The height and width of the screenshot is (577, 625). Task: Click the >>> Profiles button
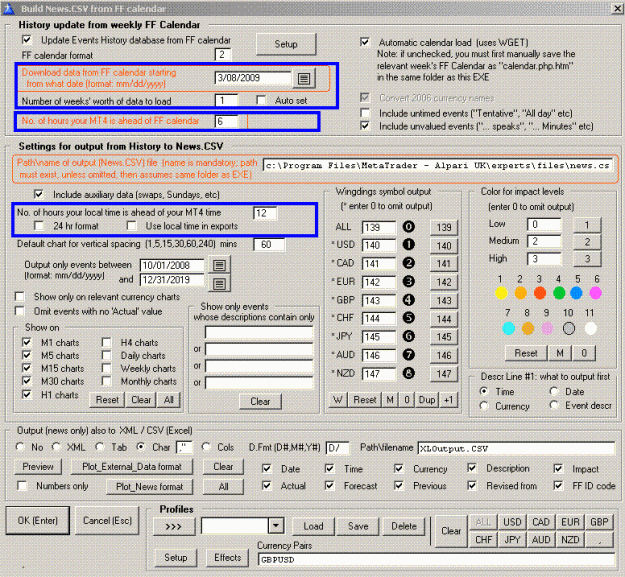pos(174,526)
